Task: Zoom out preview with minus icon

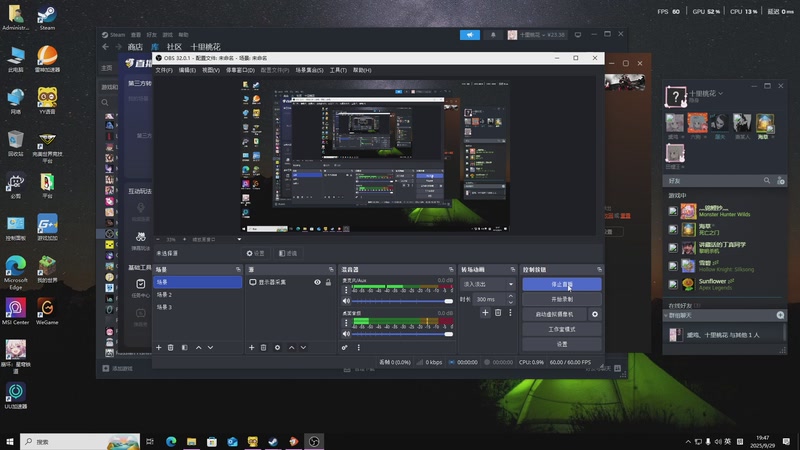Action: [158, 239]
